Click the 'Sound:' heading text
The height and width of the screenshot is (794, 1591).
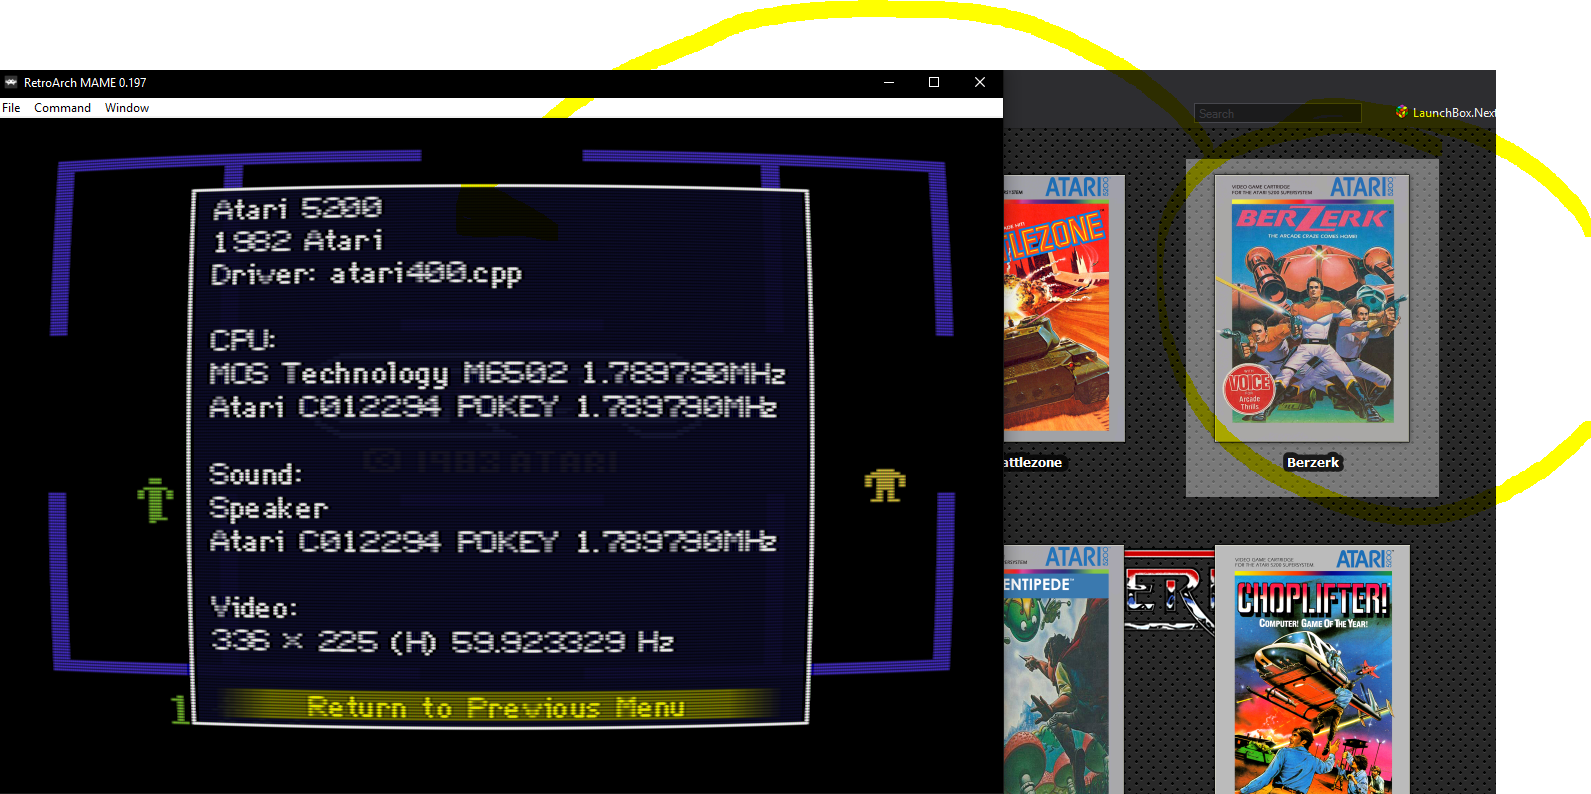pyautogui.click(x=255, y=474)
